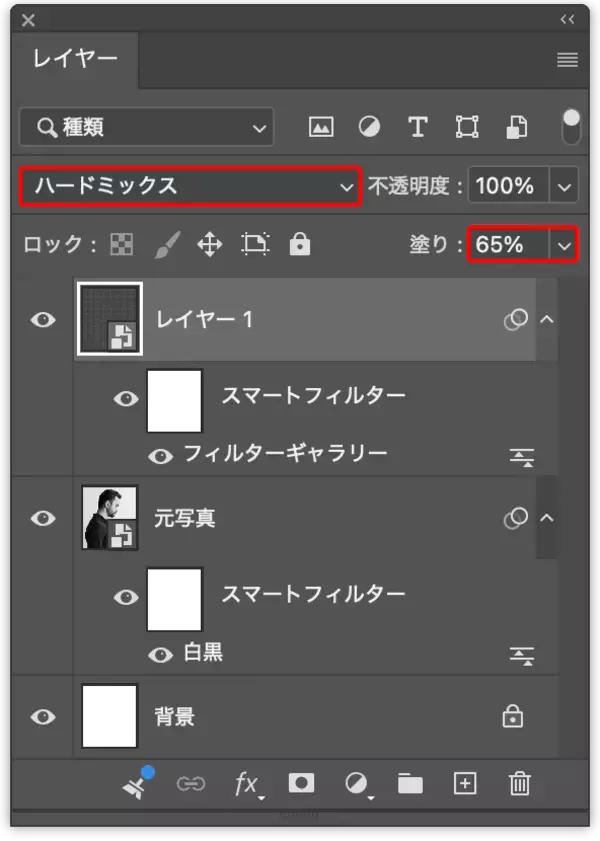Toggle the layer filtering on/off switch

click(x=571, y=127)
